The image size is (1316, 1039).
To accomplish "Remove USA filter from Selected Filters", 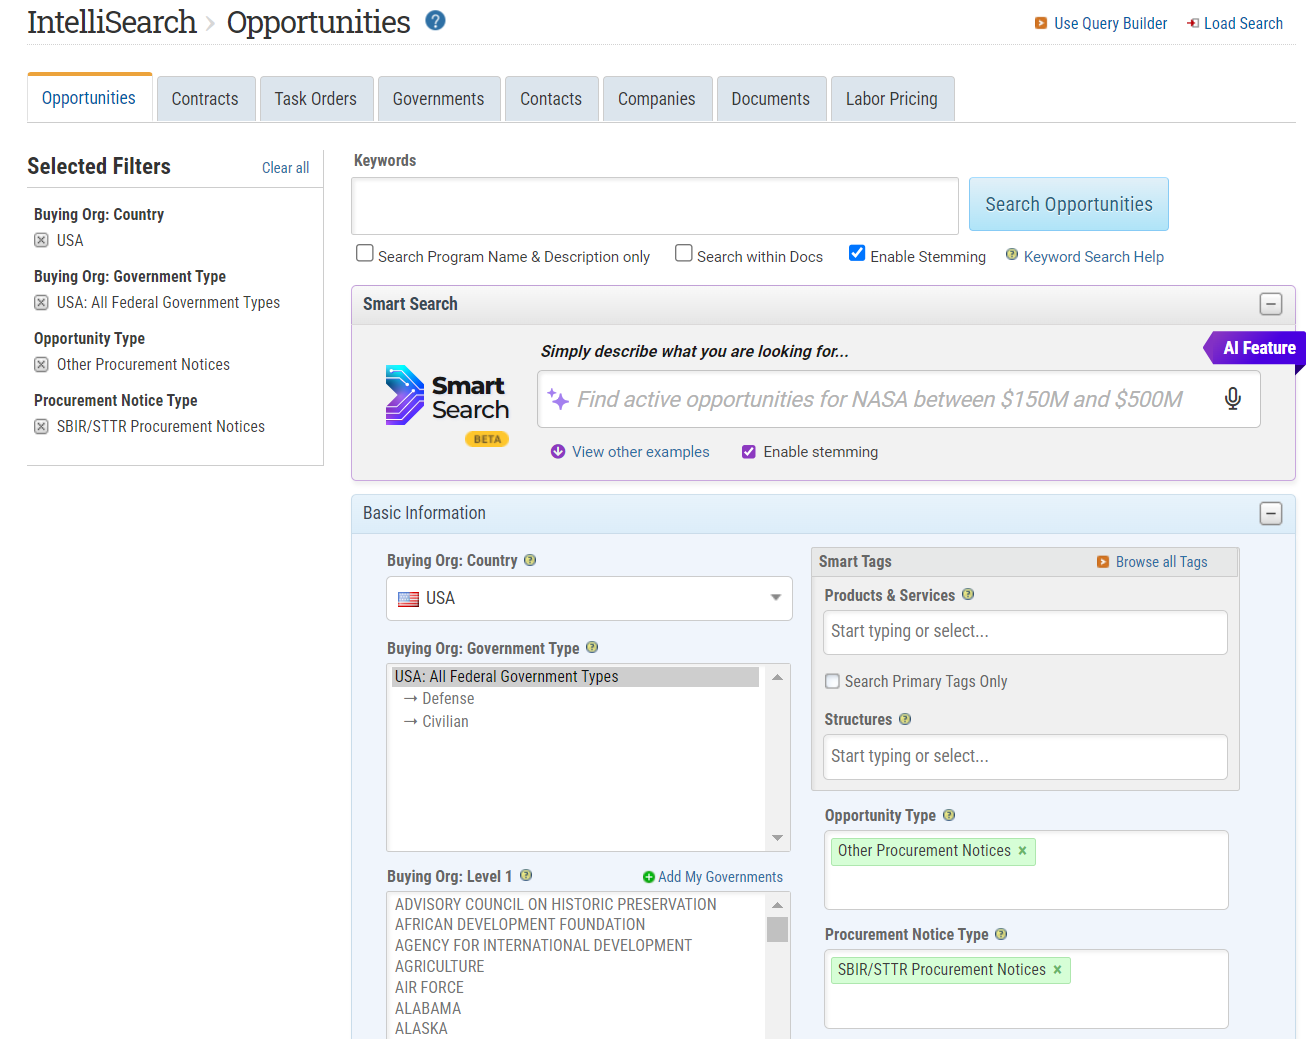I will (x=41, y=240).
